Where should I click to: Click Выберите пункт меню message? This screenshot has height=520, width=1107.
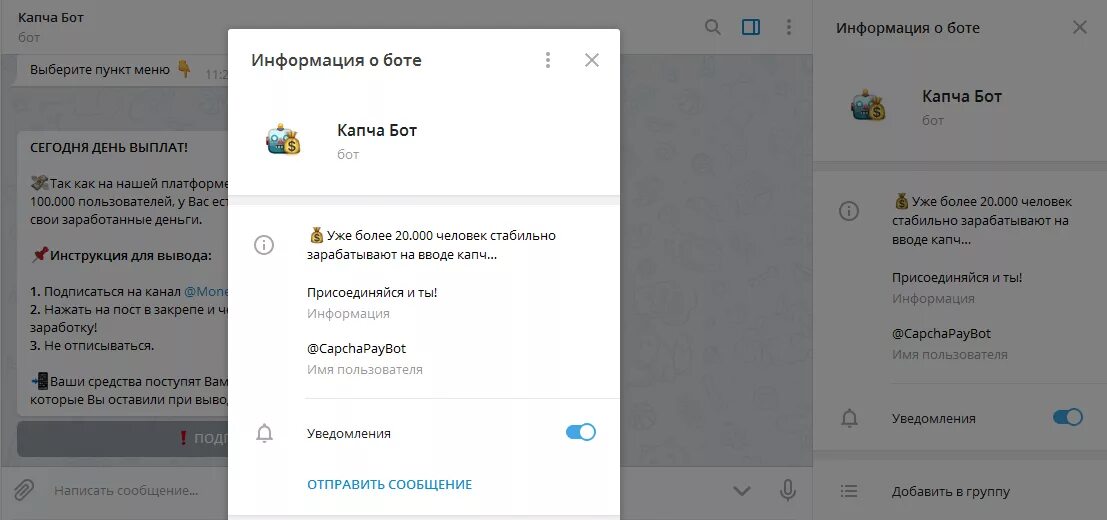coord(100,70)
